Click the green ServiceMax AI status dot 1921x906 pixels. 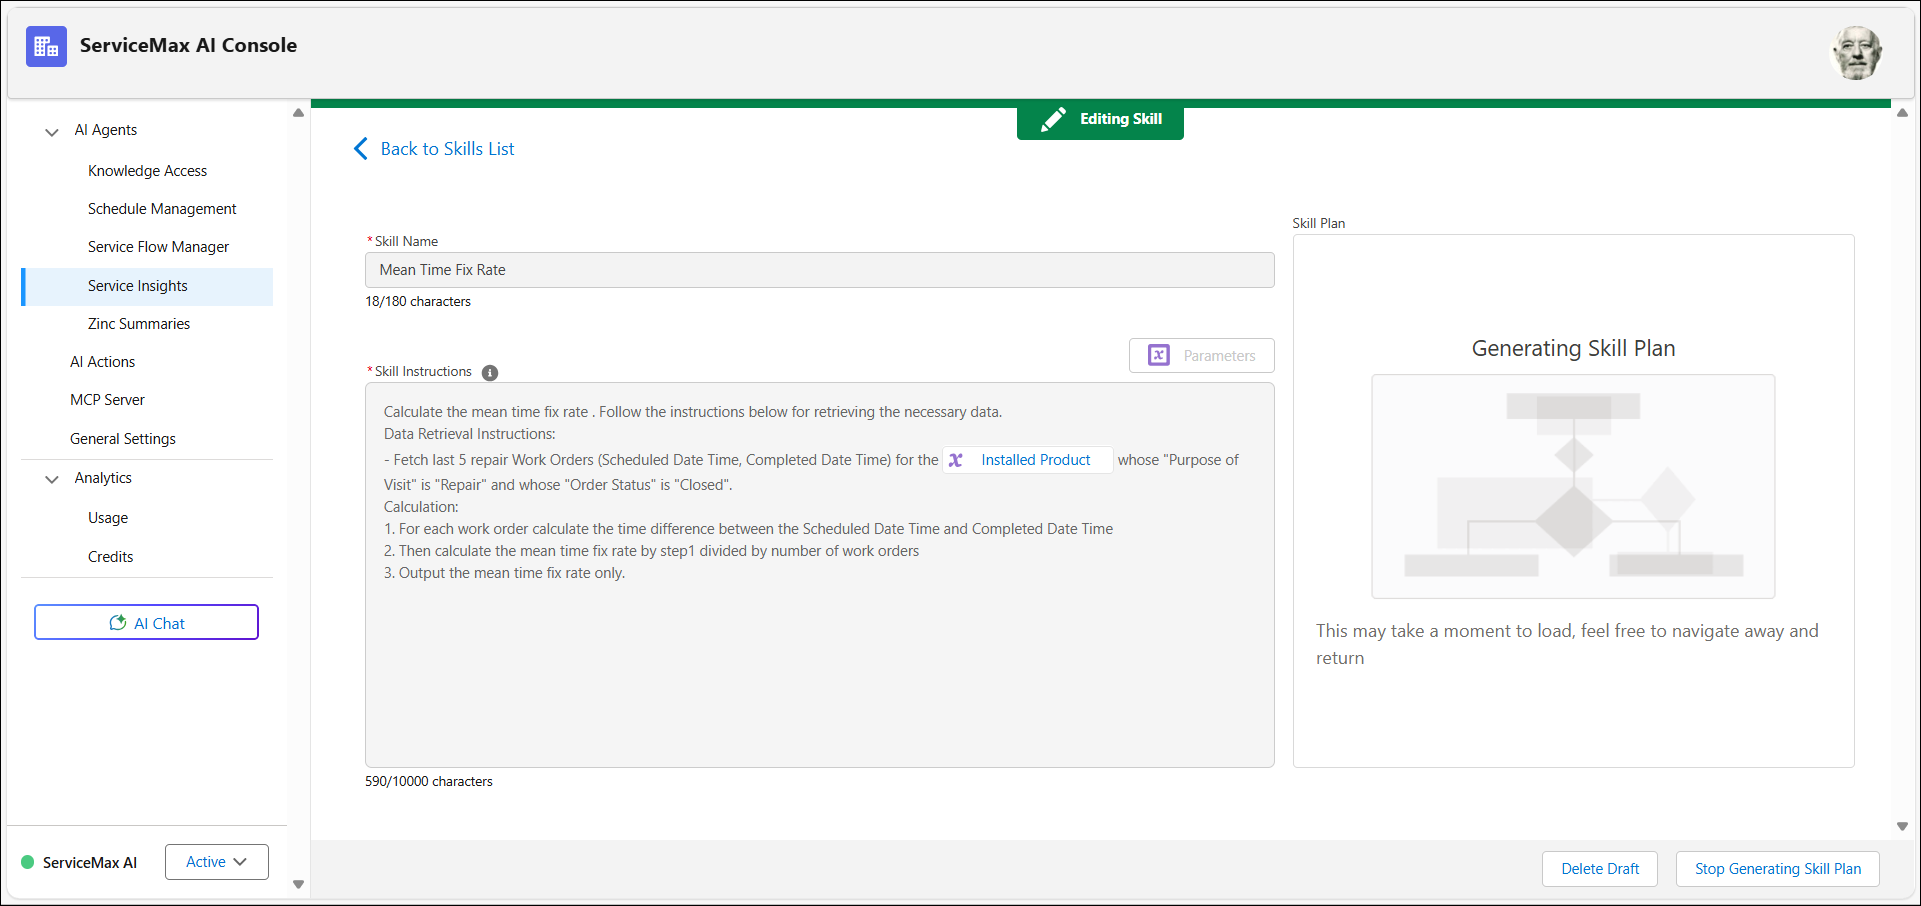coord(28,862)
